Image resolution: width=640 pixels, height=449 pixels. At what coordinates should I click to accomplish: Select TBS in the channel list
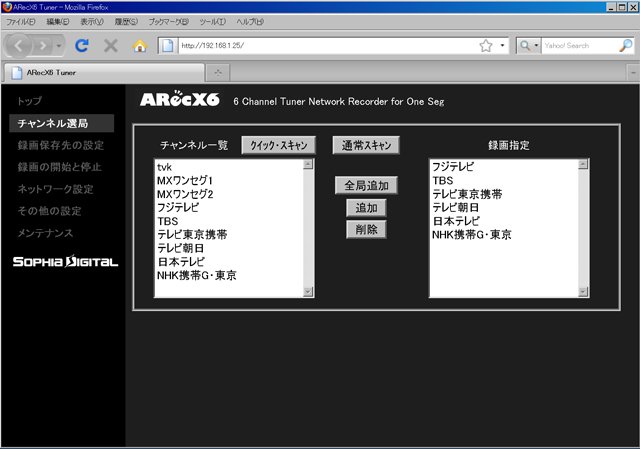tap(229, 221)
